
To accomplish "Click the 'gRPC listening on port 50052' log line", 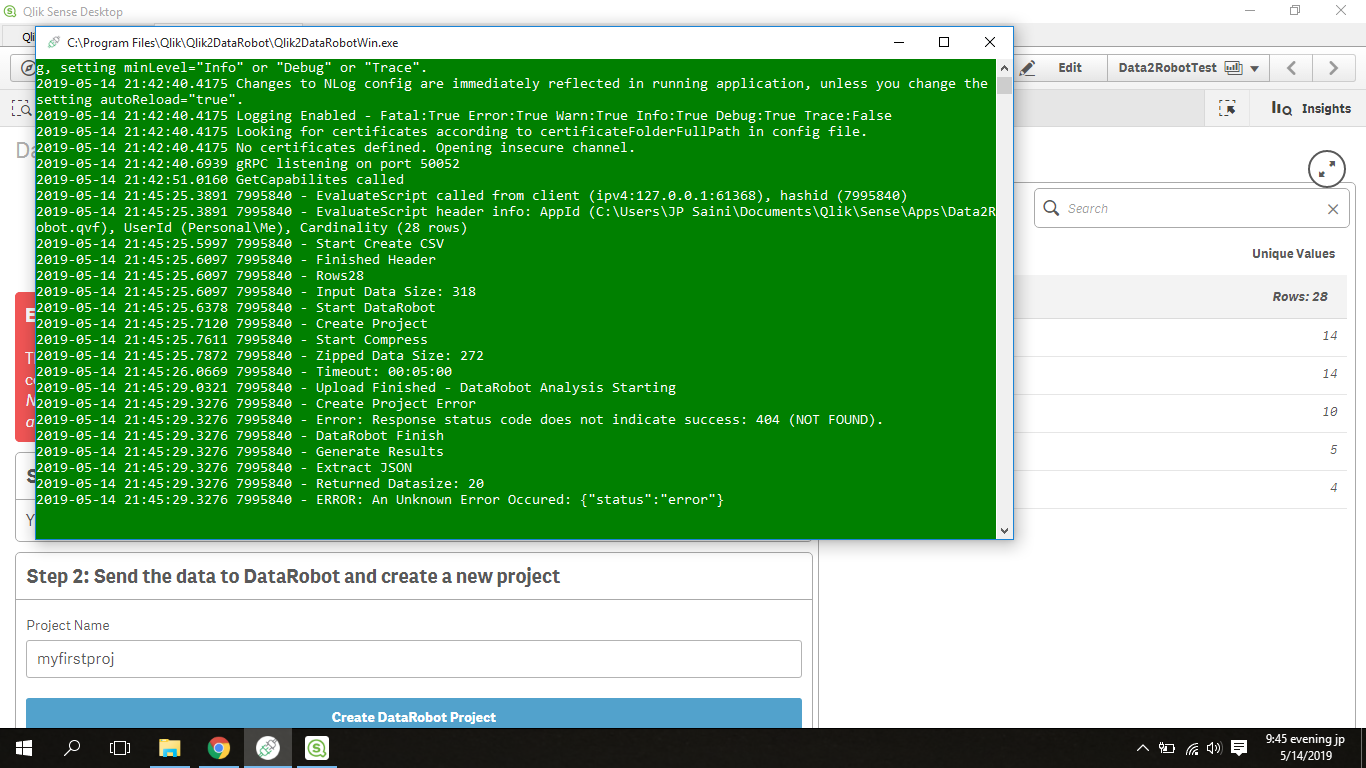I will [248, 163].
